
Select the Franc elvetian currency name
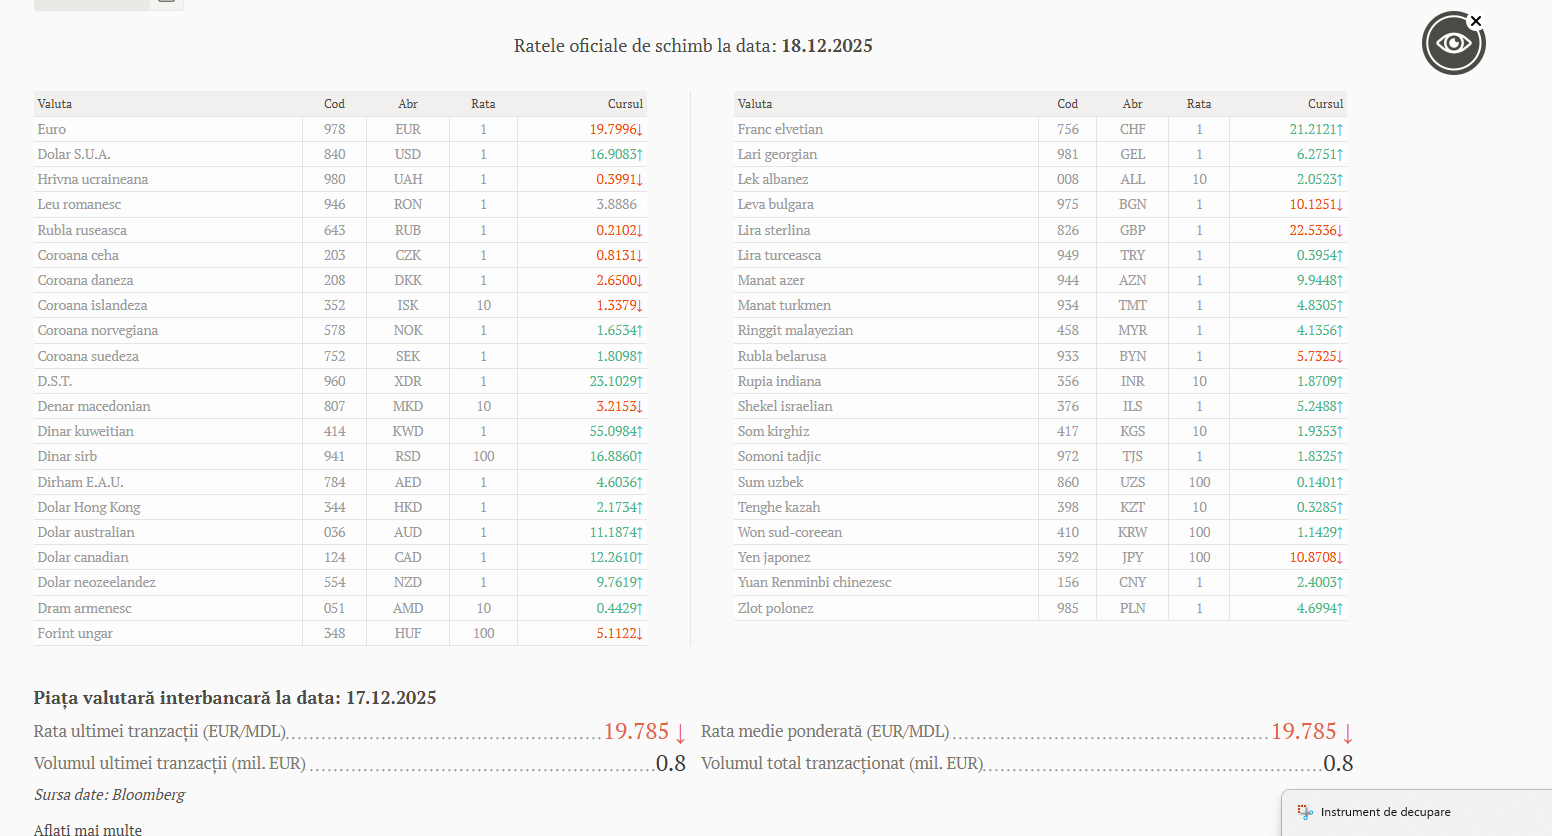(780, 129)
